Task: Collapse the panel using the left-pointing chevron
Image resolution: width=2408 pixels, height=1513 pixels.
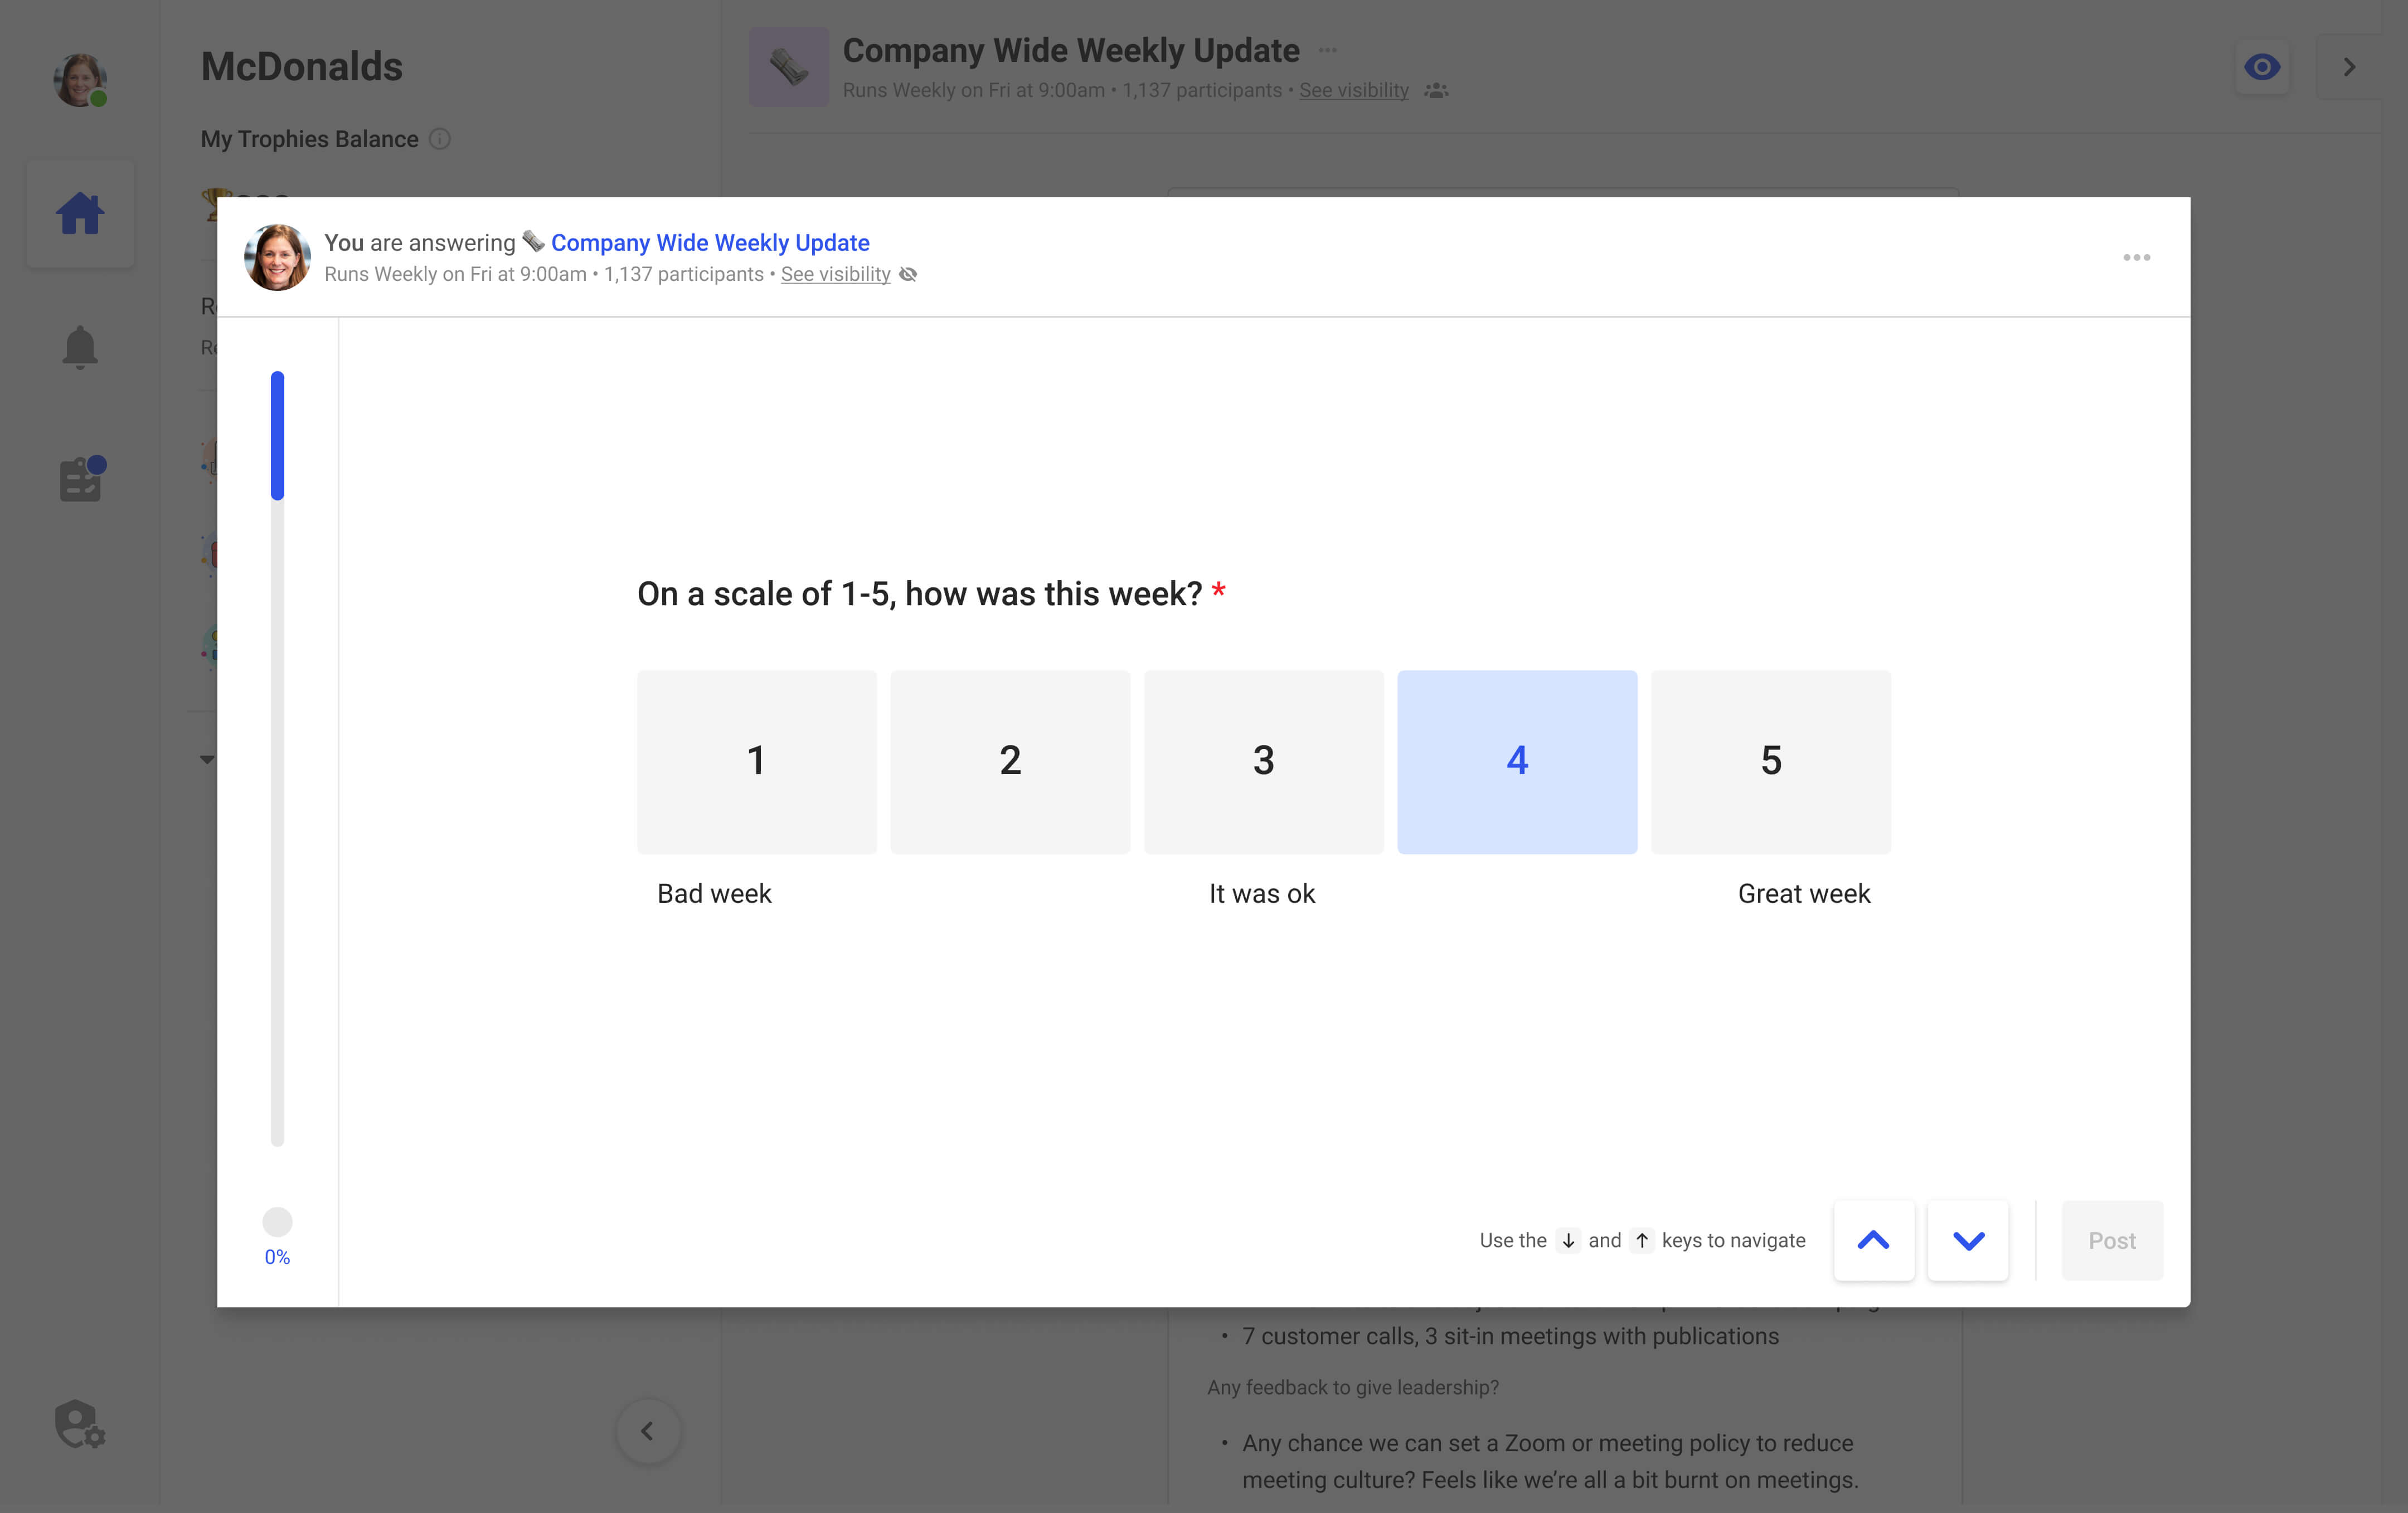Action: point(648,1430)
